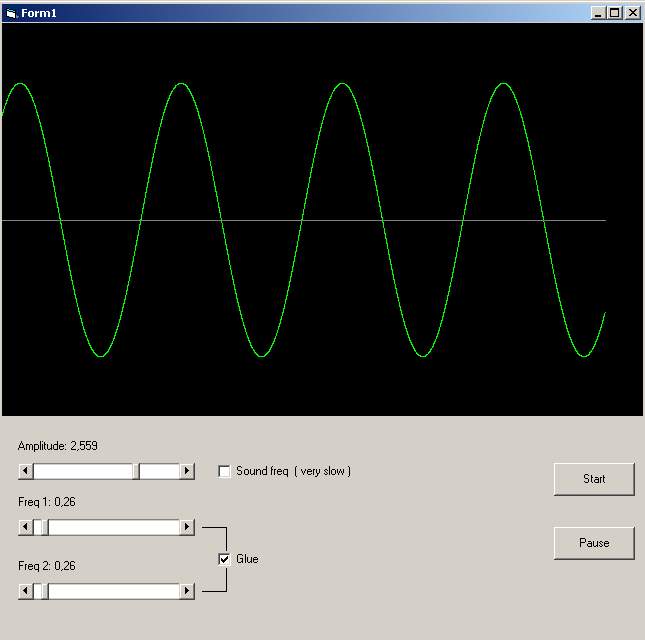Minimize the Form1 window
This screenshot has height=640, width=645.
pos(598,12)
